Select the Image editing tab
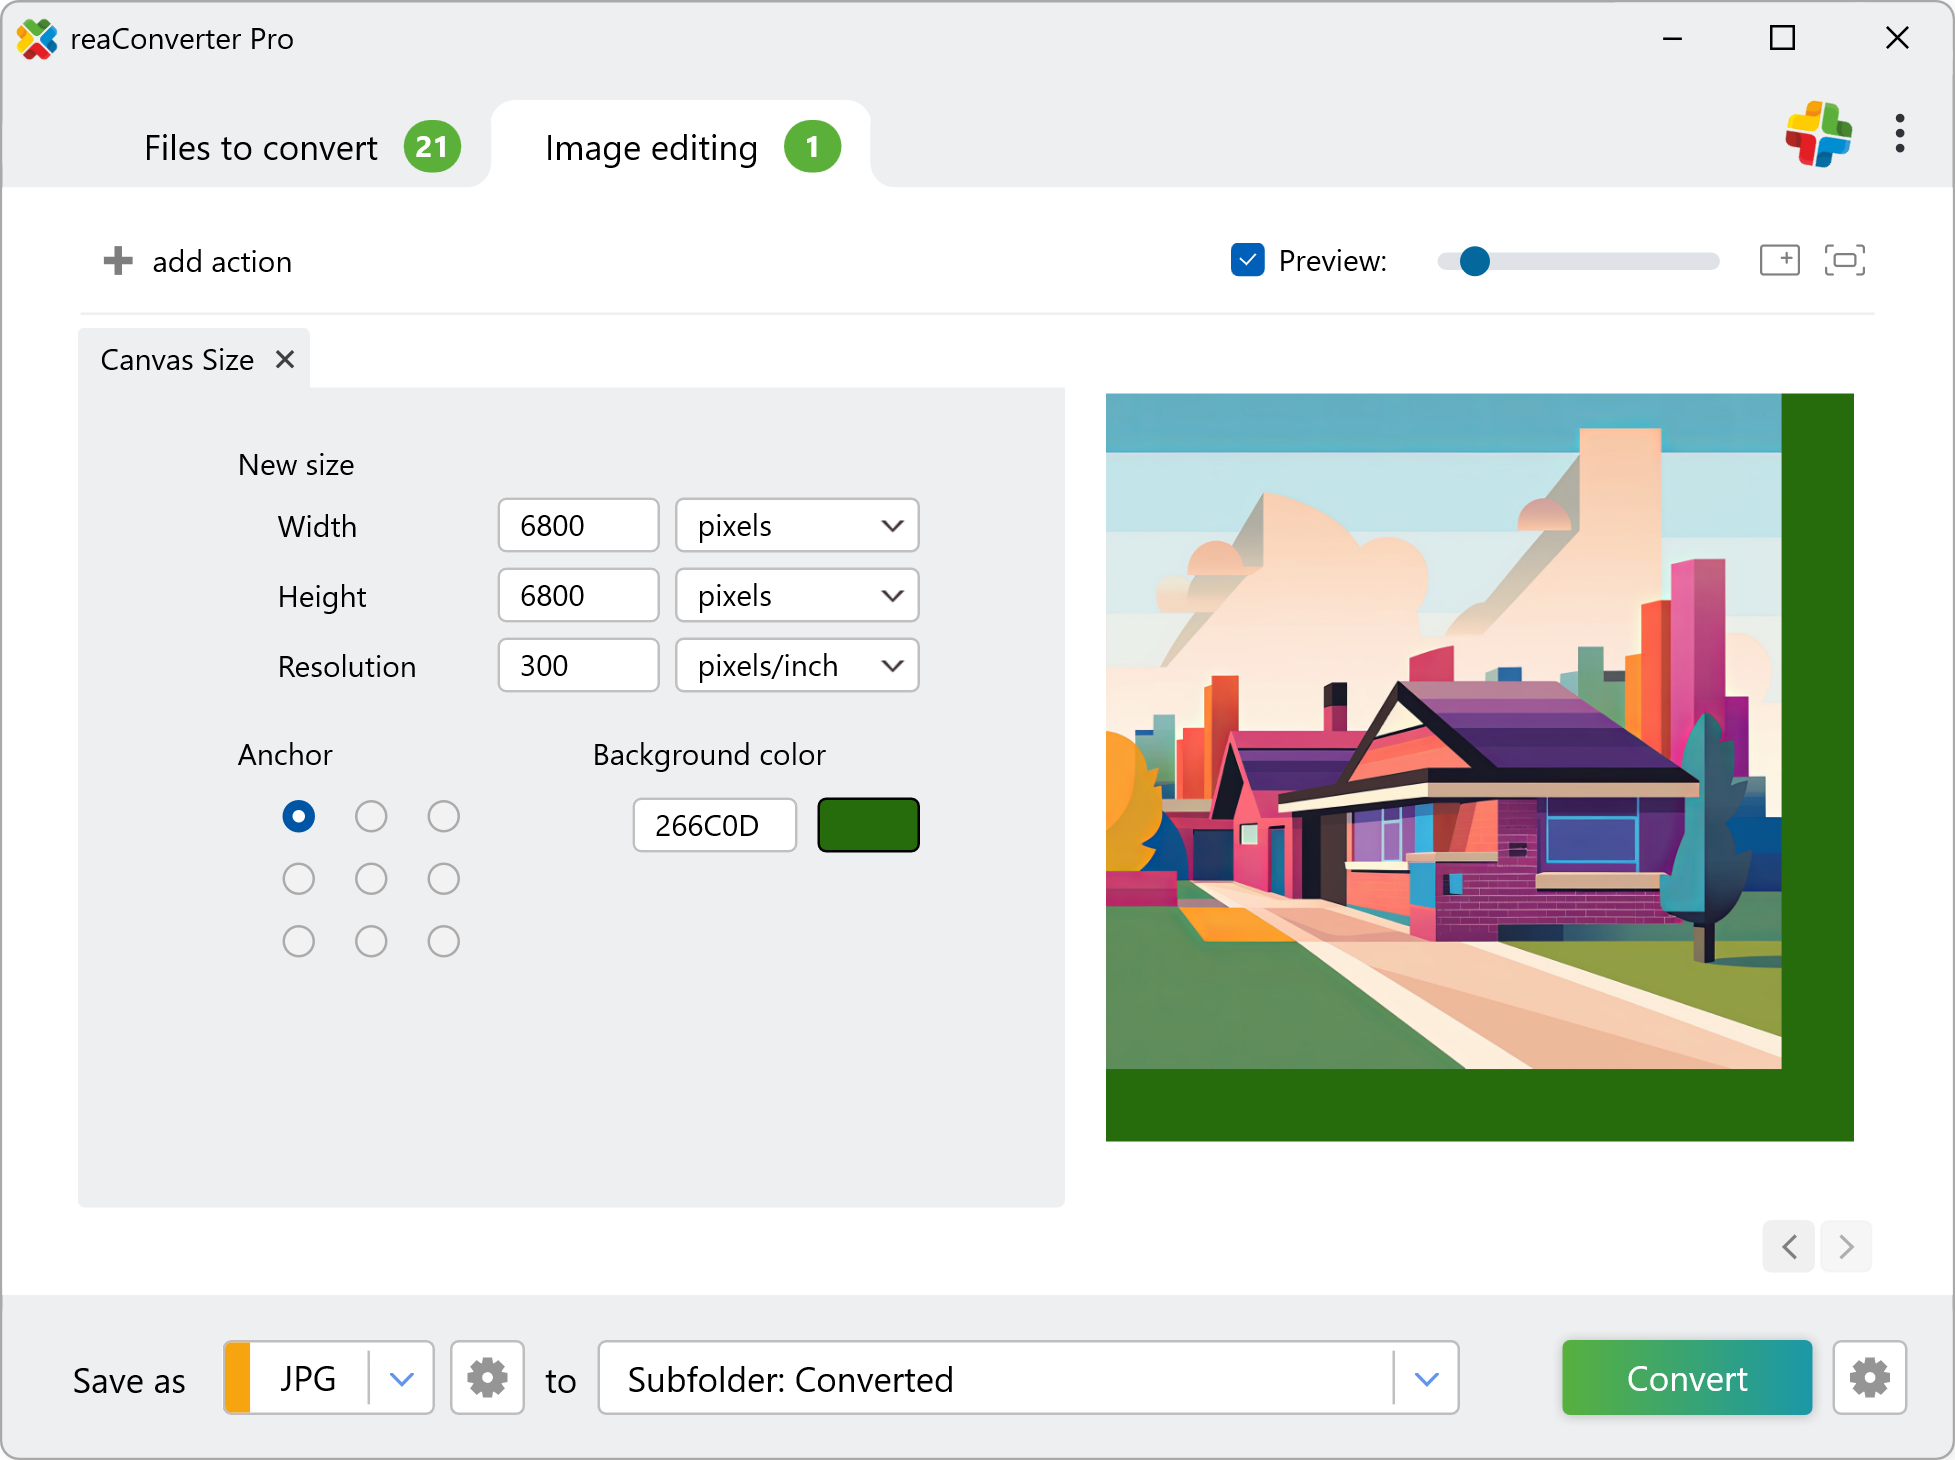This screenshot has width=1955, height=1460. (x=651, y=147)
